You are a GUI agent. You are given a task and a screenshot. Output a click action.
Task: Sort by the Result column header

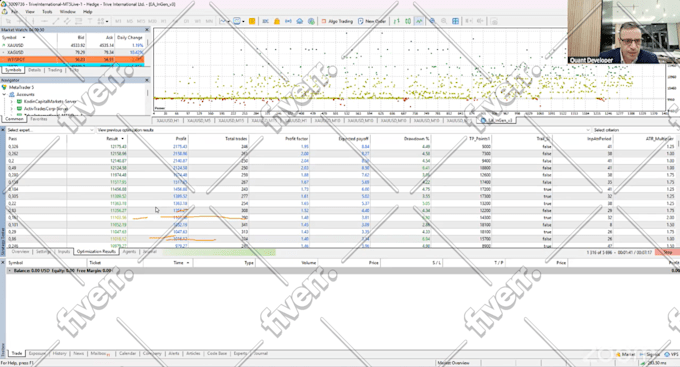(x=97, y=139)
